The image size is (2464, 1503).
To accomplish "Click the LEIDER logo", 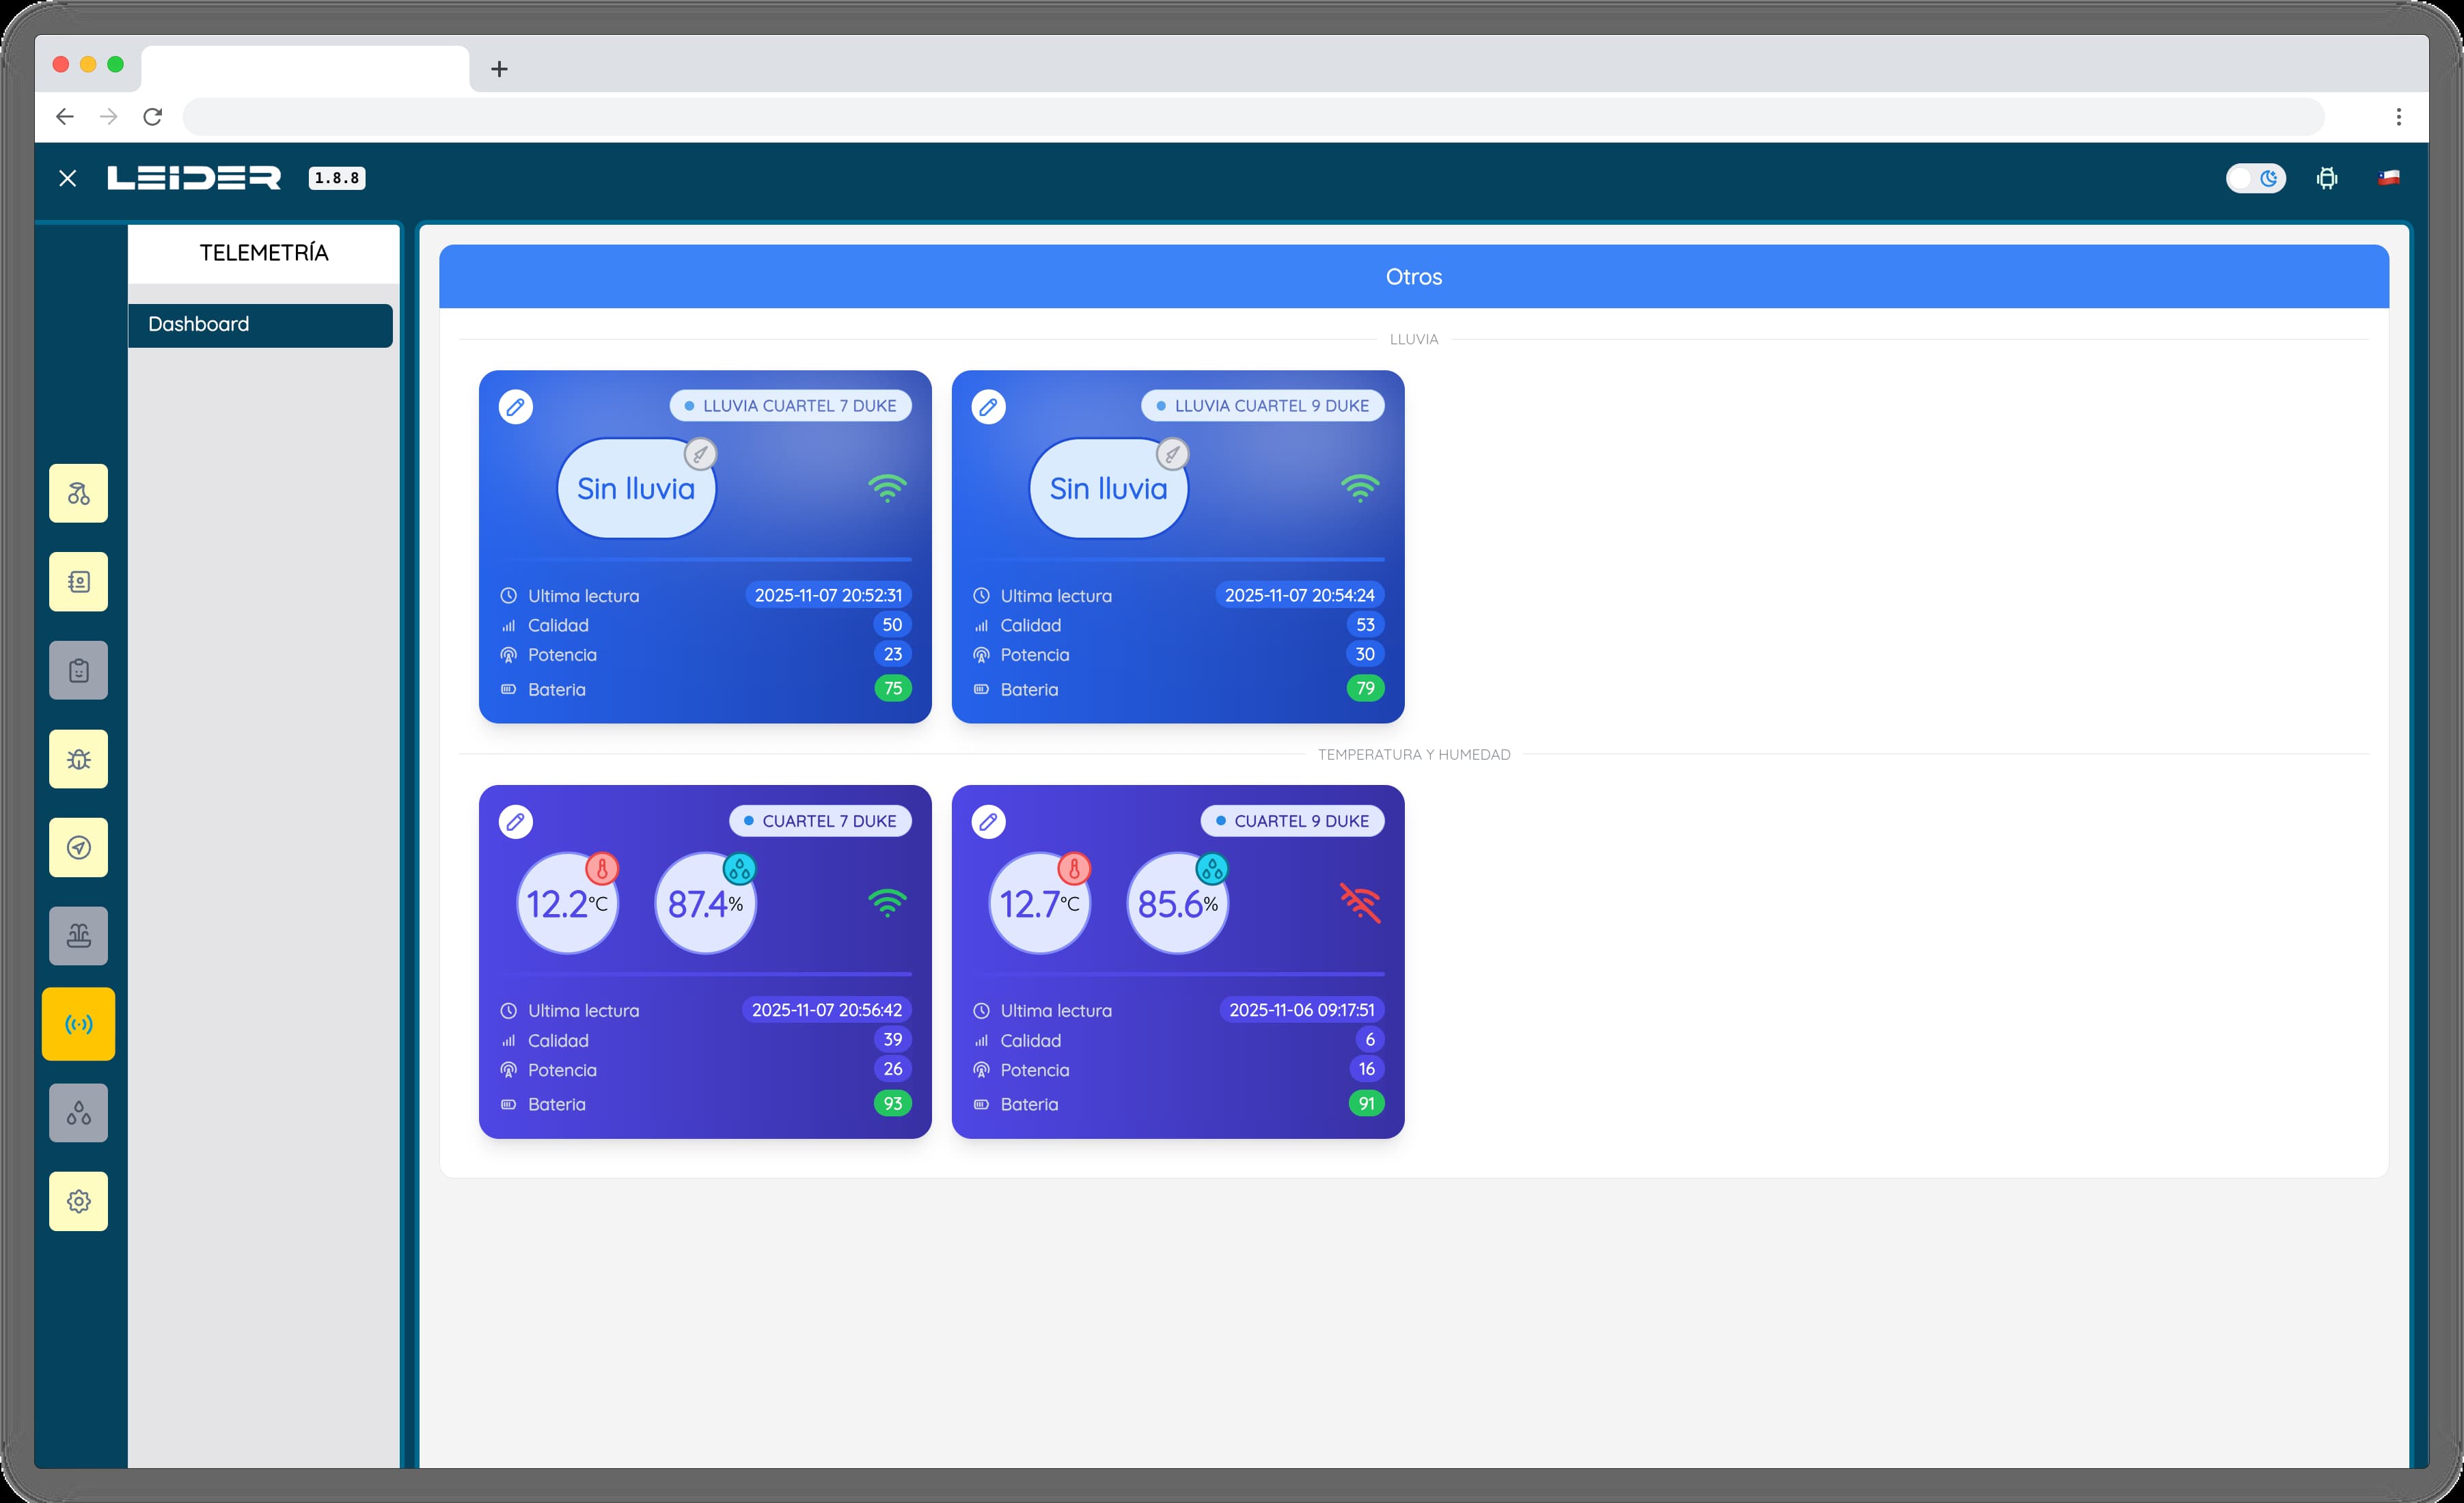I will [195, 178].
